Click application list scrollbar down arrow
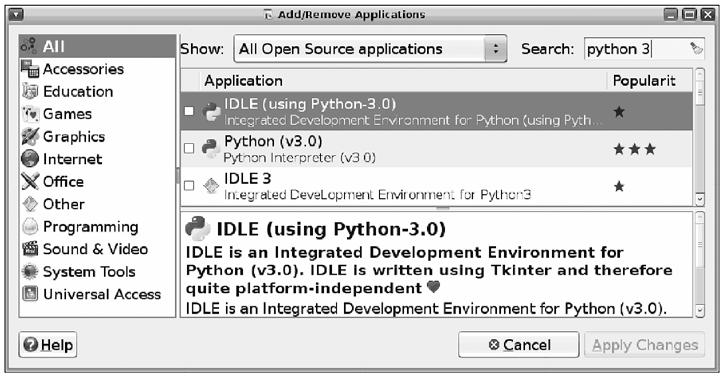 tap(700, 200)
